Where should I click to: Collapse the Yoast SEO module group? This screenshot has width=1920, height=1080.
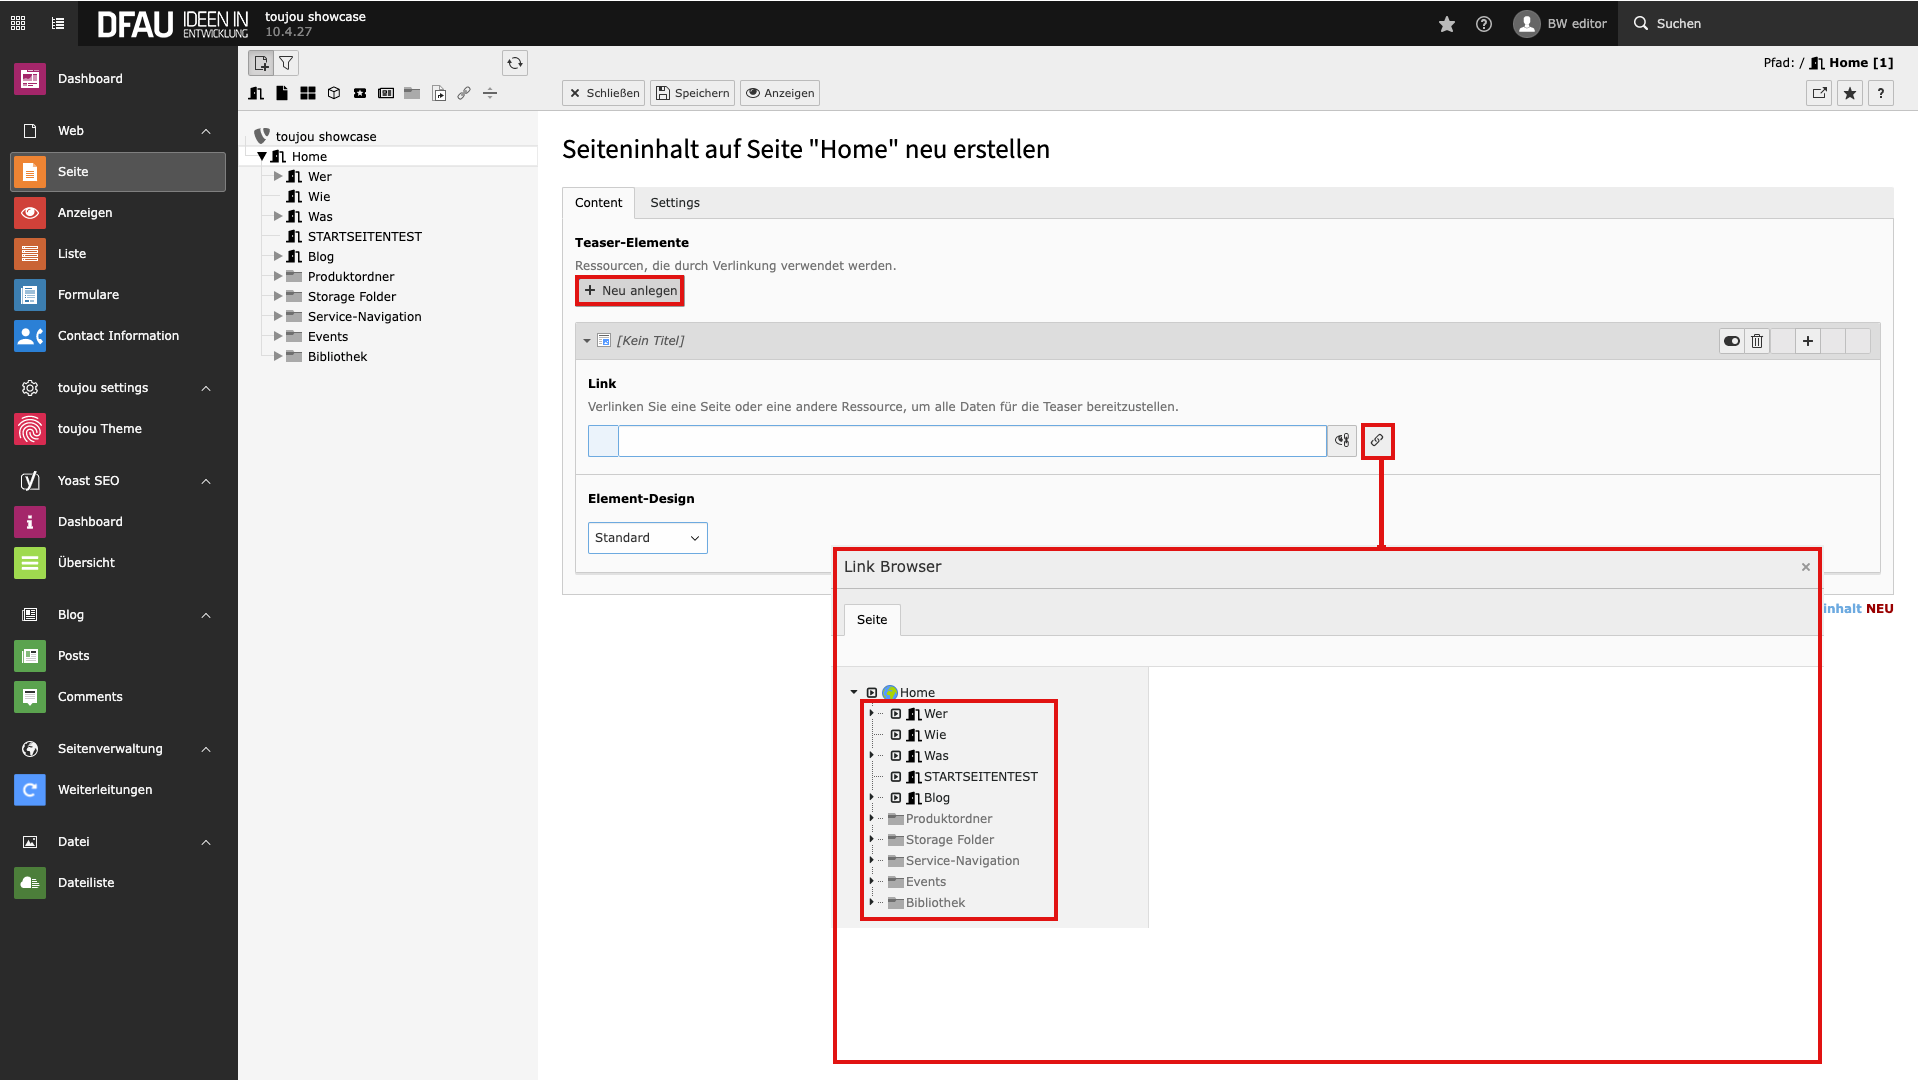tap(206, 481)
